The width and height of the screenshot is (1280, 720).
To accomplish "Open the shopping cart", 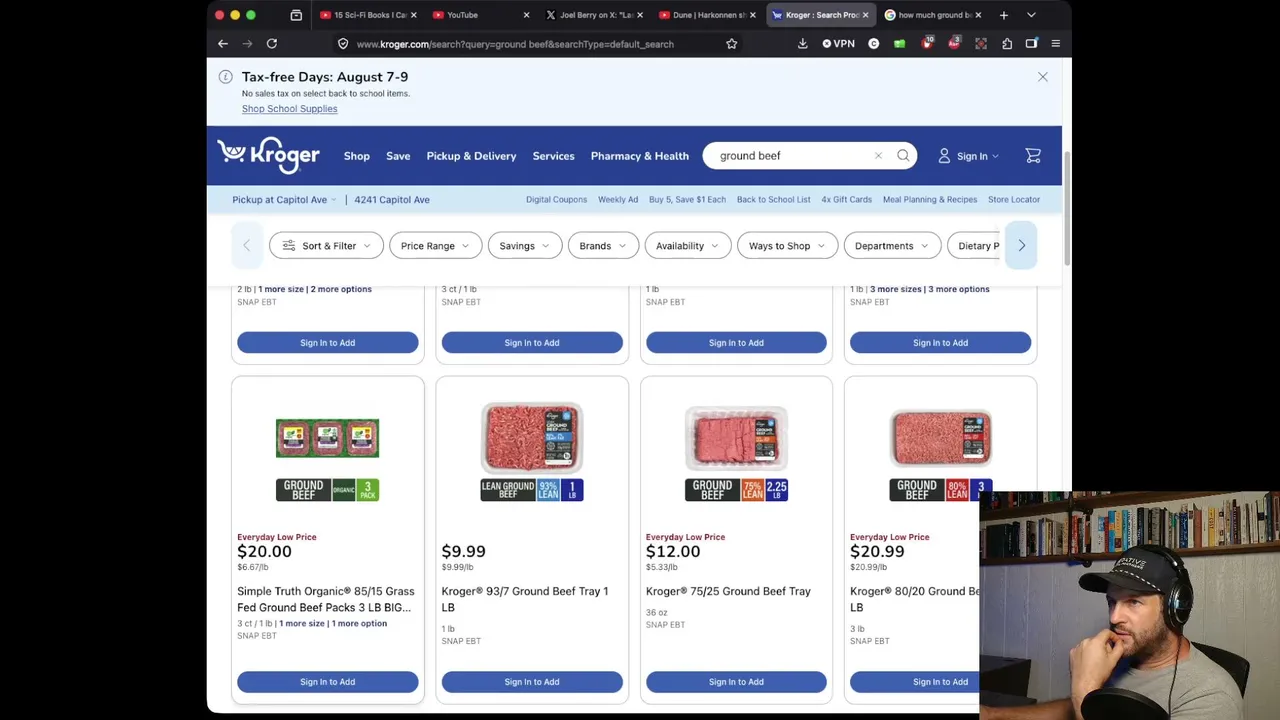I will point(1033,156).
